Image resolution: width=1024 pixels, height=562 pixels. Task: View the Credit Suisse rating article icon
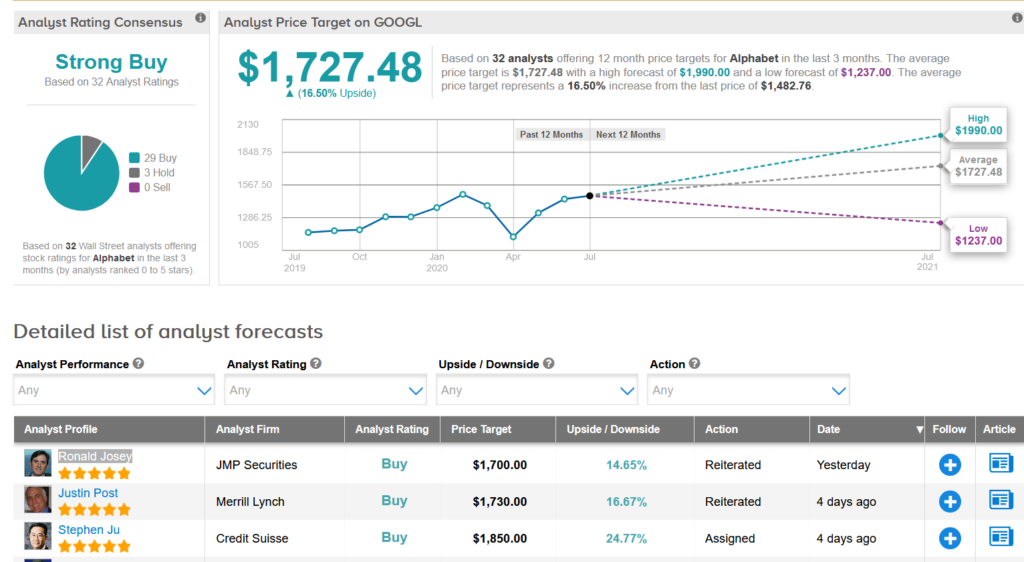click(x=1000, y=537)
